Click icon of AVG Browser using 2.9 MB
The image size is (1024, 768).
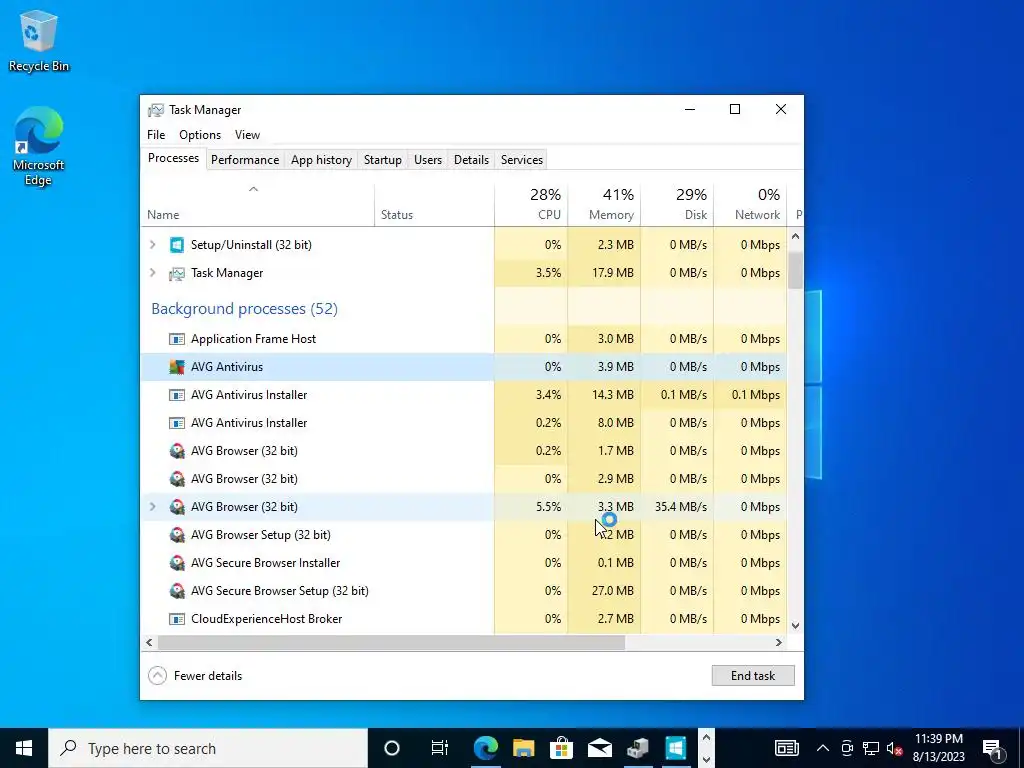pos(177,479)
